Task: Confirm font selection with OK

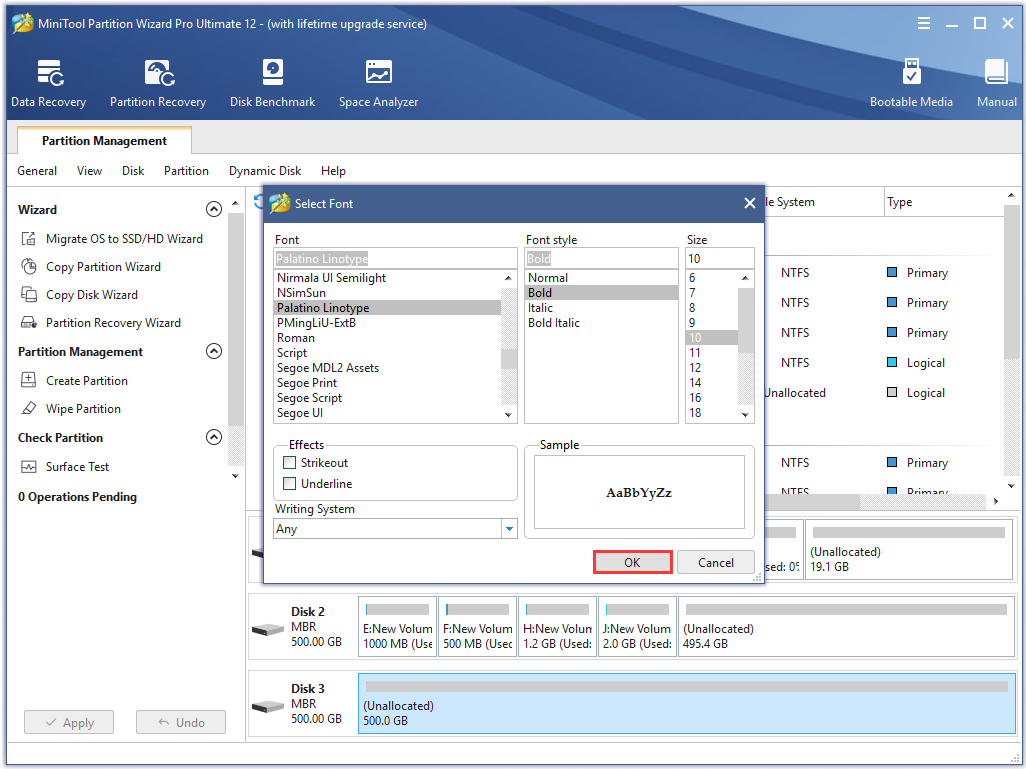Action: click(632, 561)
